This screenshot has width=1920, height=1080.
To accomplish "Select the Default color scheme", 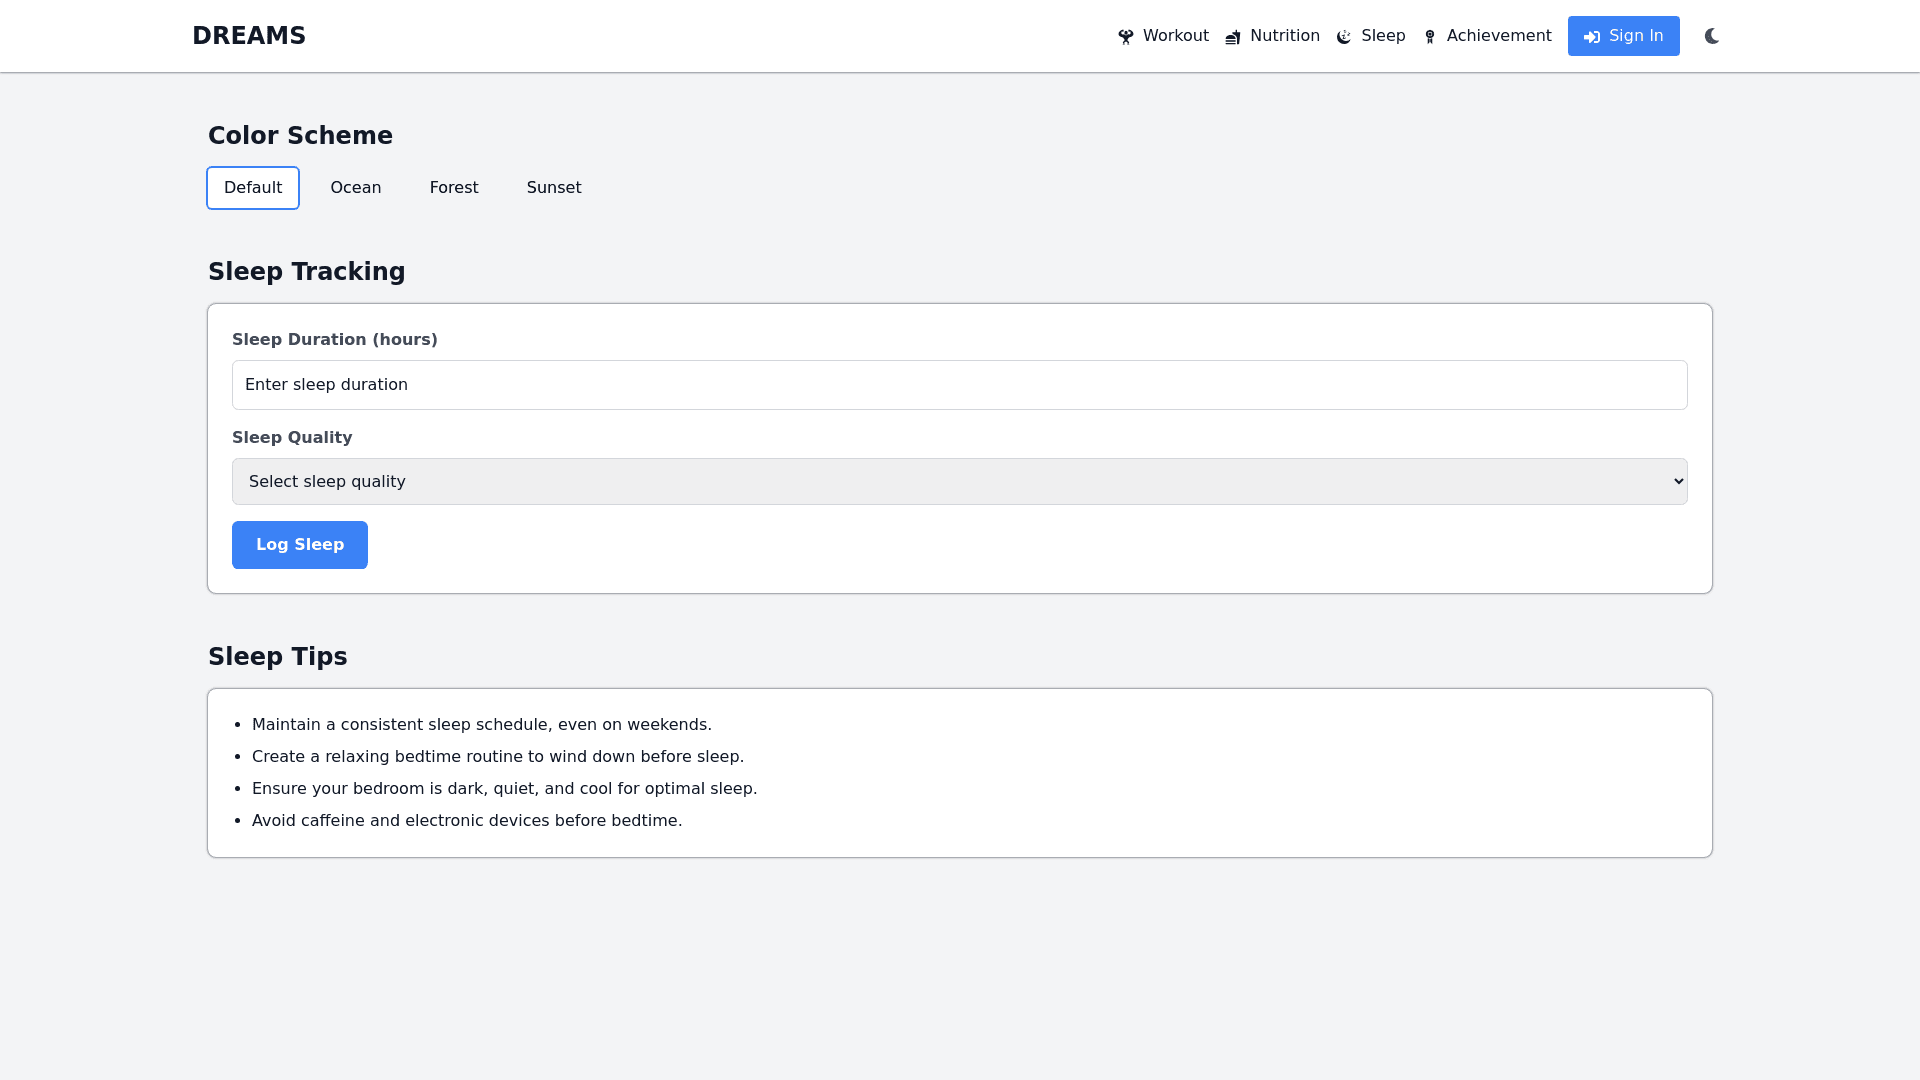I will [x=253, y=188].
